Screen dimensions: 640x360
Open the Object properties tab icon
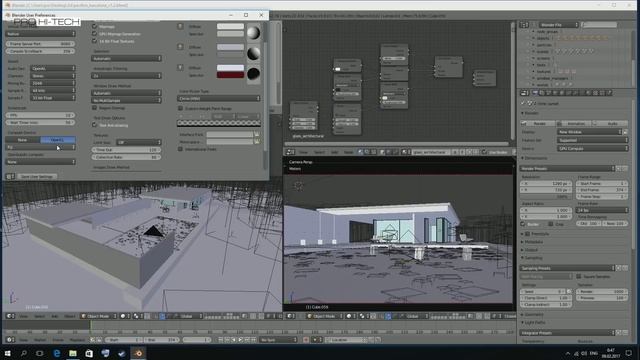562,93
